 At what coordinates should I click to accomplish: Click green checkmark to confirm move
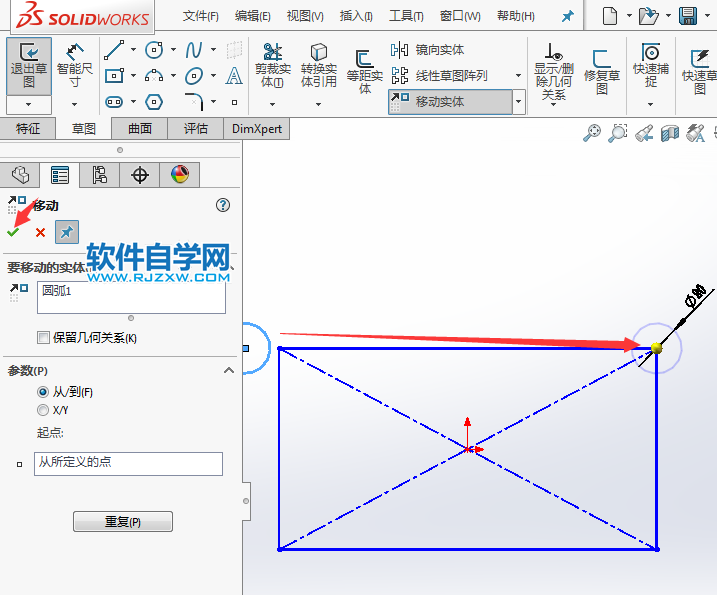(13, 232)
